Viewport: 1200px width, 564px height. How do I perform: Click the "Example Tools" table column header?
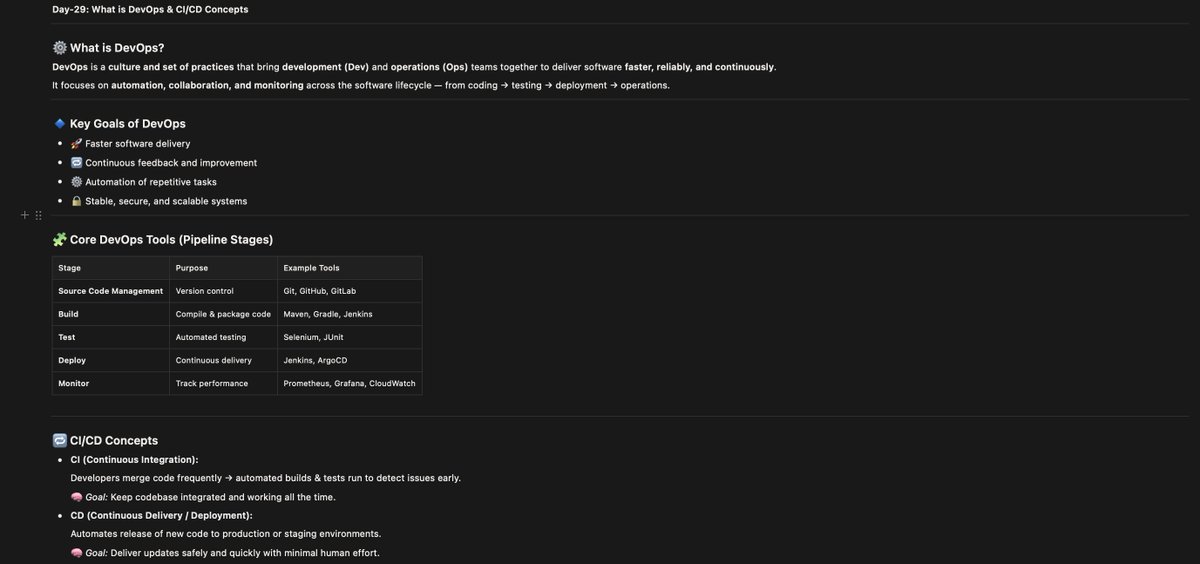349,268
